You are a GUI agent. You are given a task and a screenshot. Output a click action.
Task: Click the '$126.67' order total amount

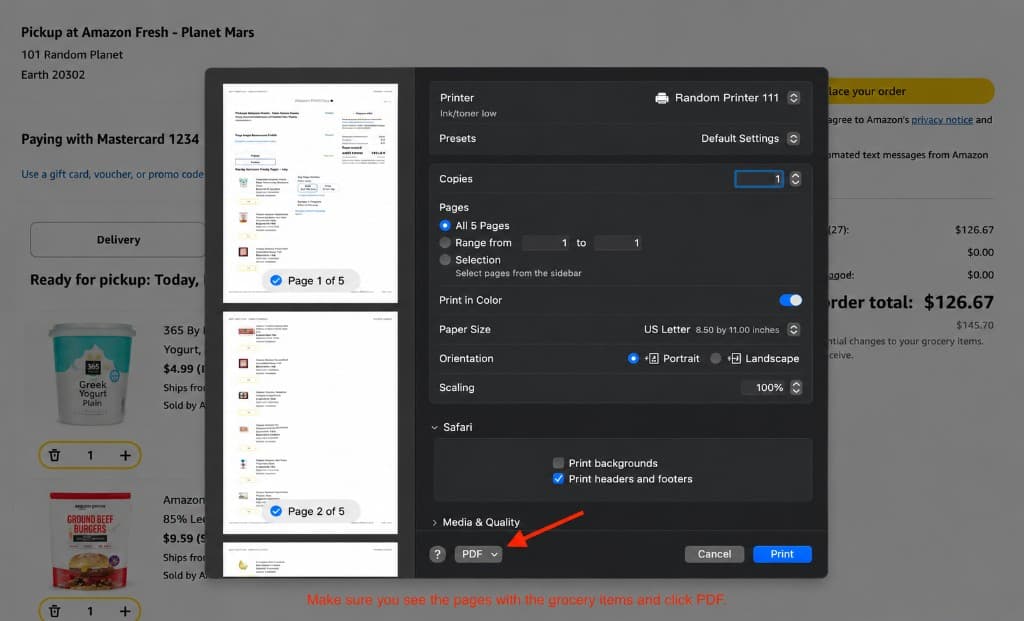958,302
